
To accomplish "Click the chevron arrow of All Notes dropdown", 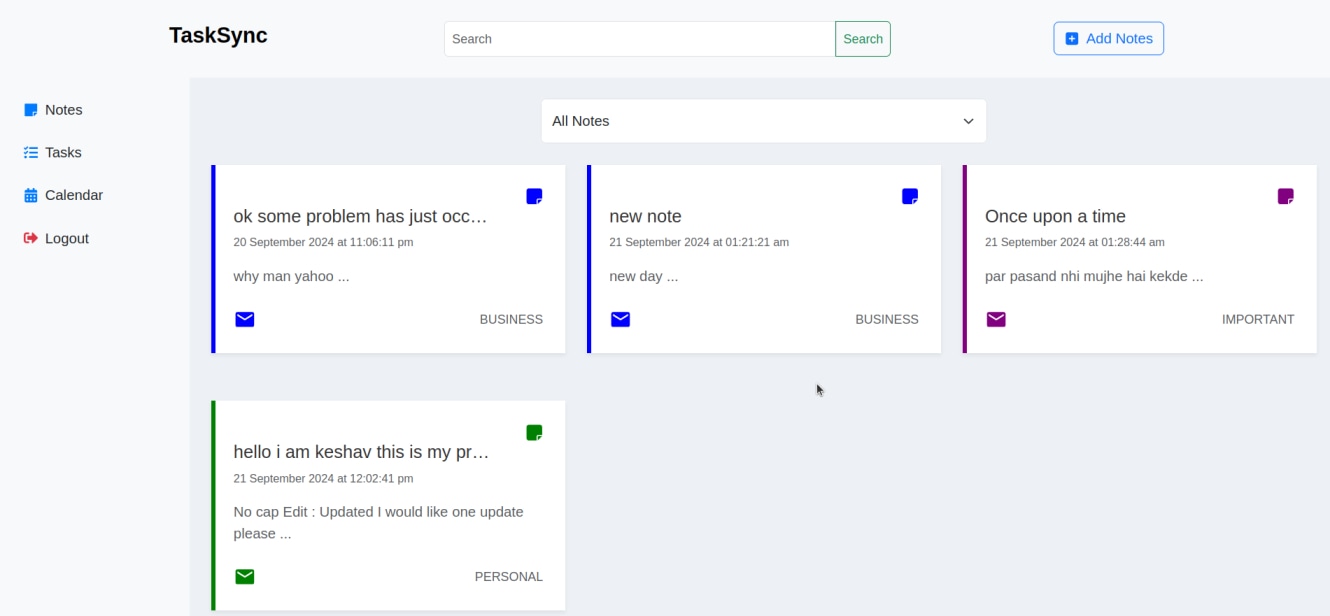I will coord(967,121).
